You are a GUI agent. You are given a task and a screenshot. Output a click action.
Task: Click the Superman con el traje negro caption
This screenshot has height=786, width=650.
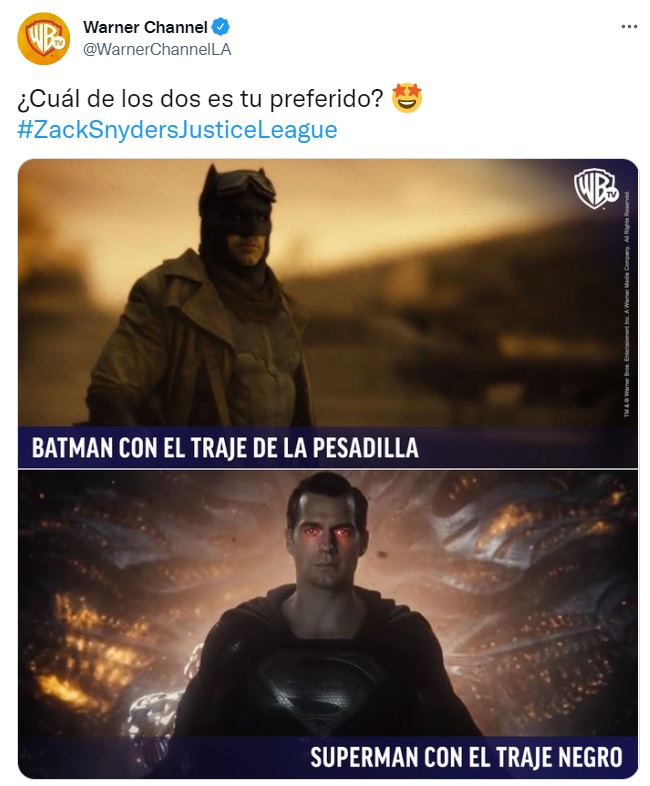pyautogui.click(x=466, y=757)
